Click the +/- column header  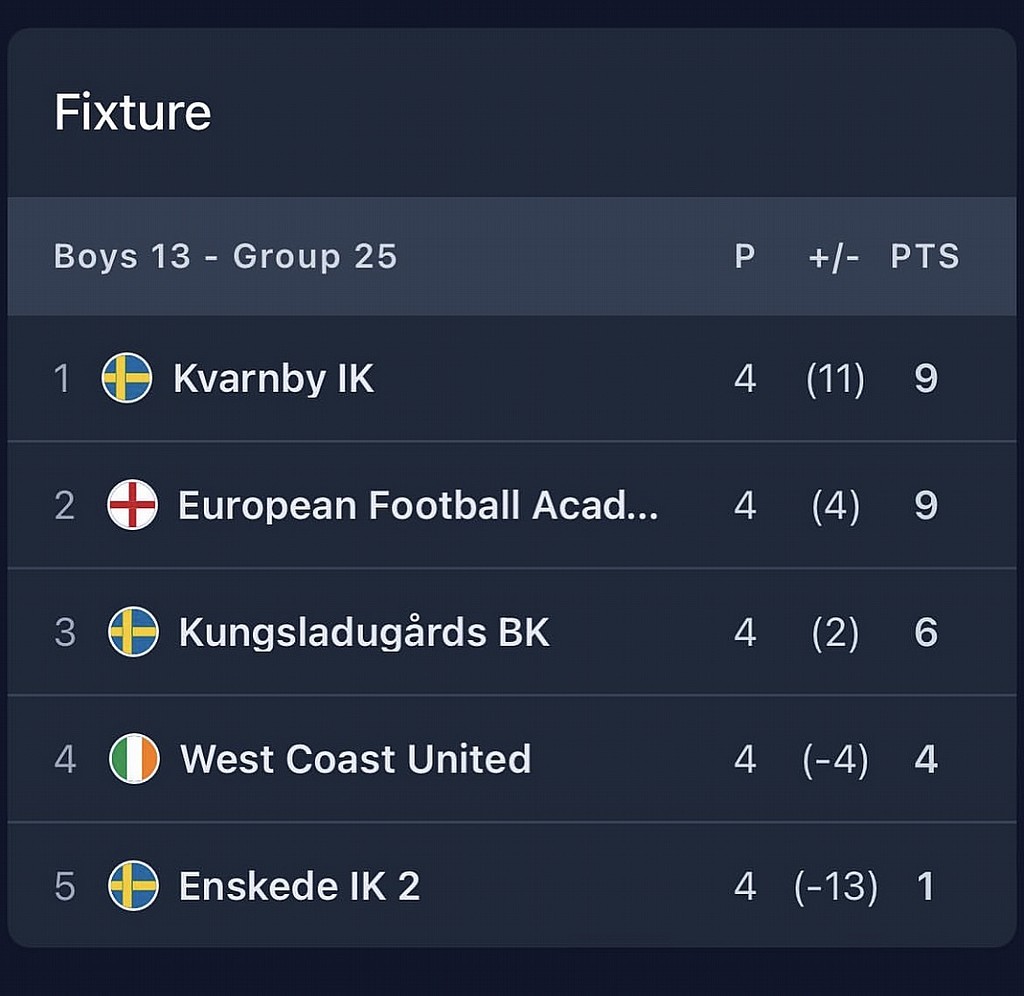(834, 257)
